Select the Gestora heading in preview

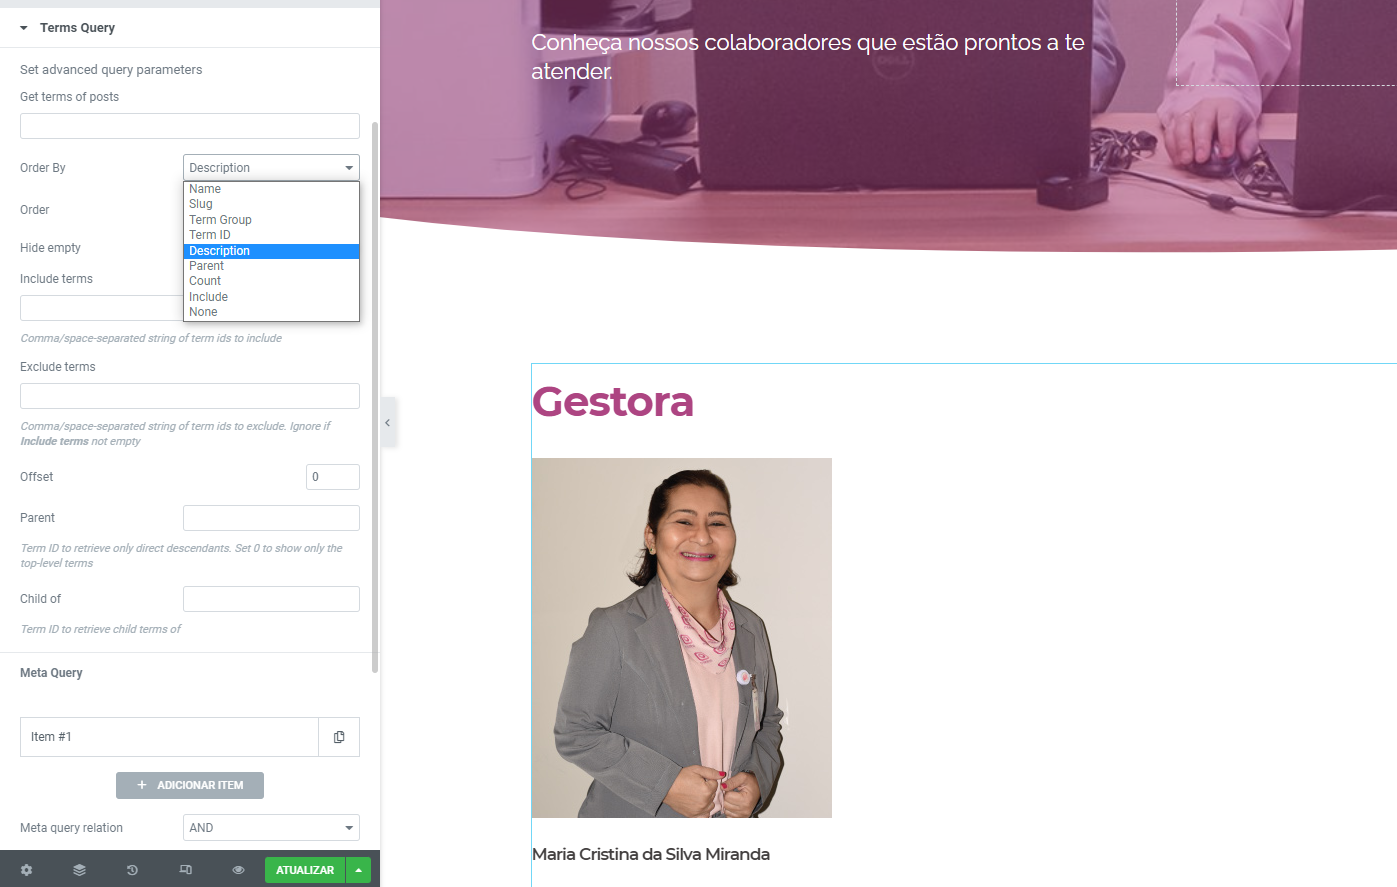pyautogui.click(x=613, y=402)
